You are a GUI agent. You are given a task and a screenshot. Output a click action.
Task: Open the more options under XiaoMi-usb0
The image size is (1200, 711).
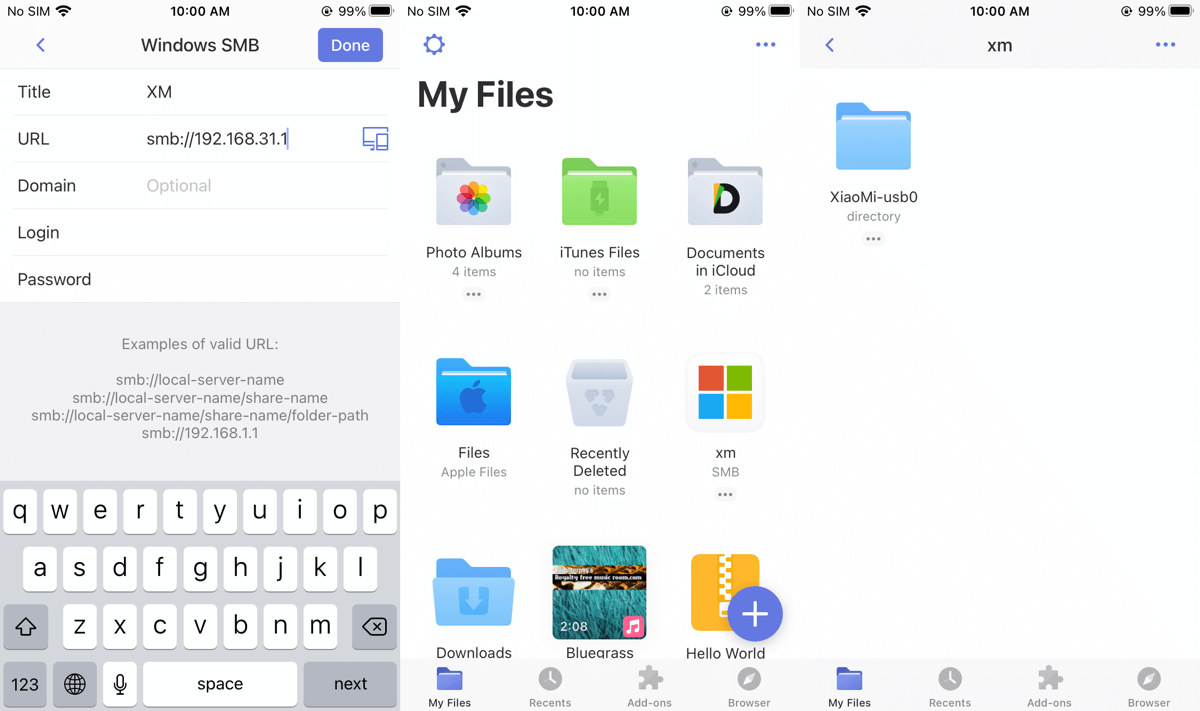(x=873, y=239)
